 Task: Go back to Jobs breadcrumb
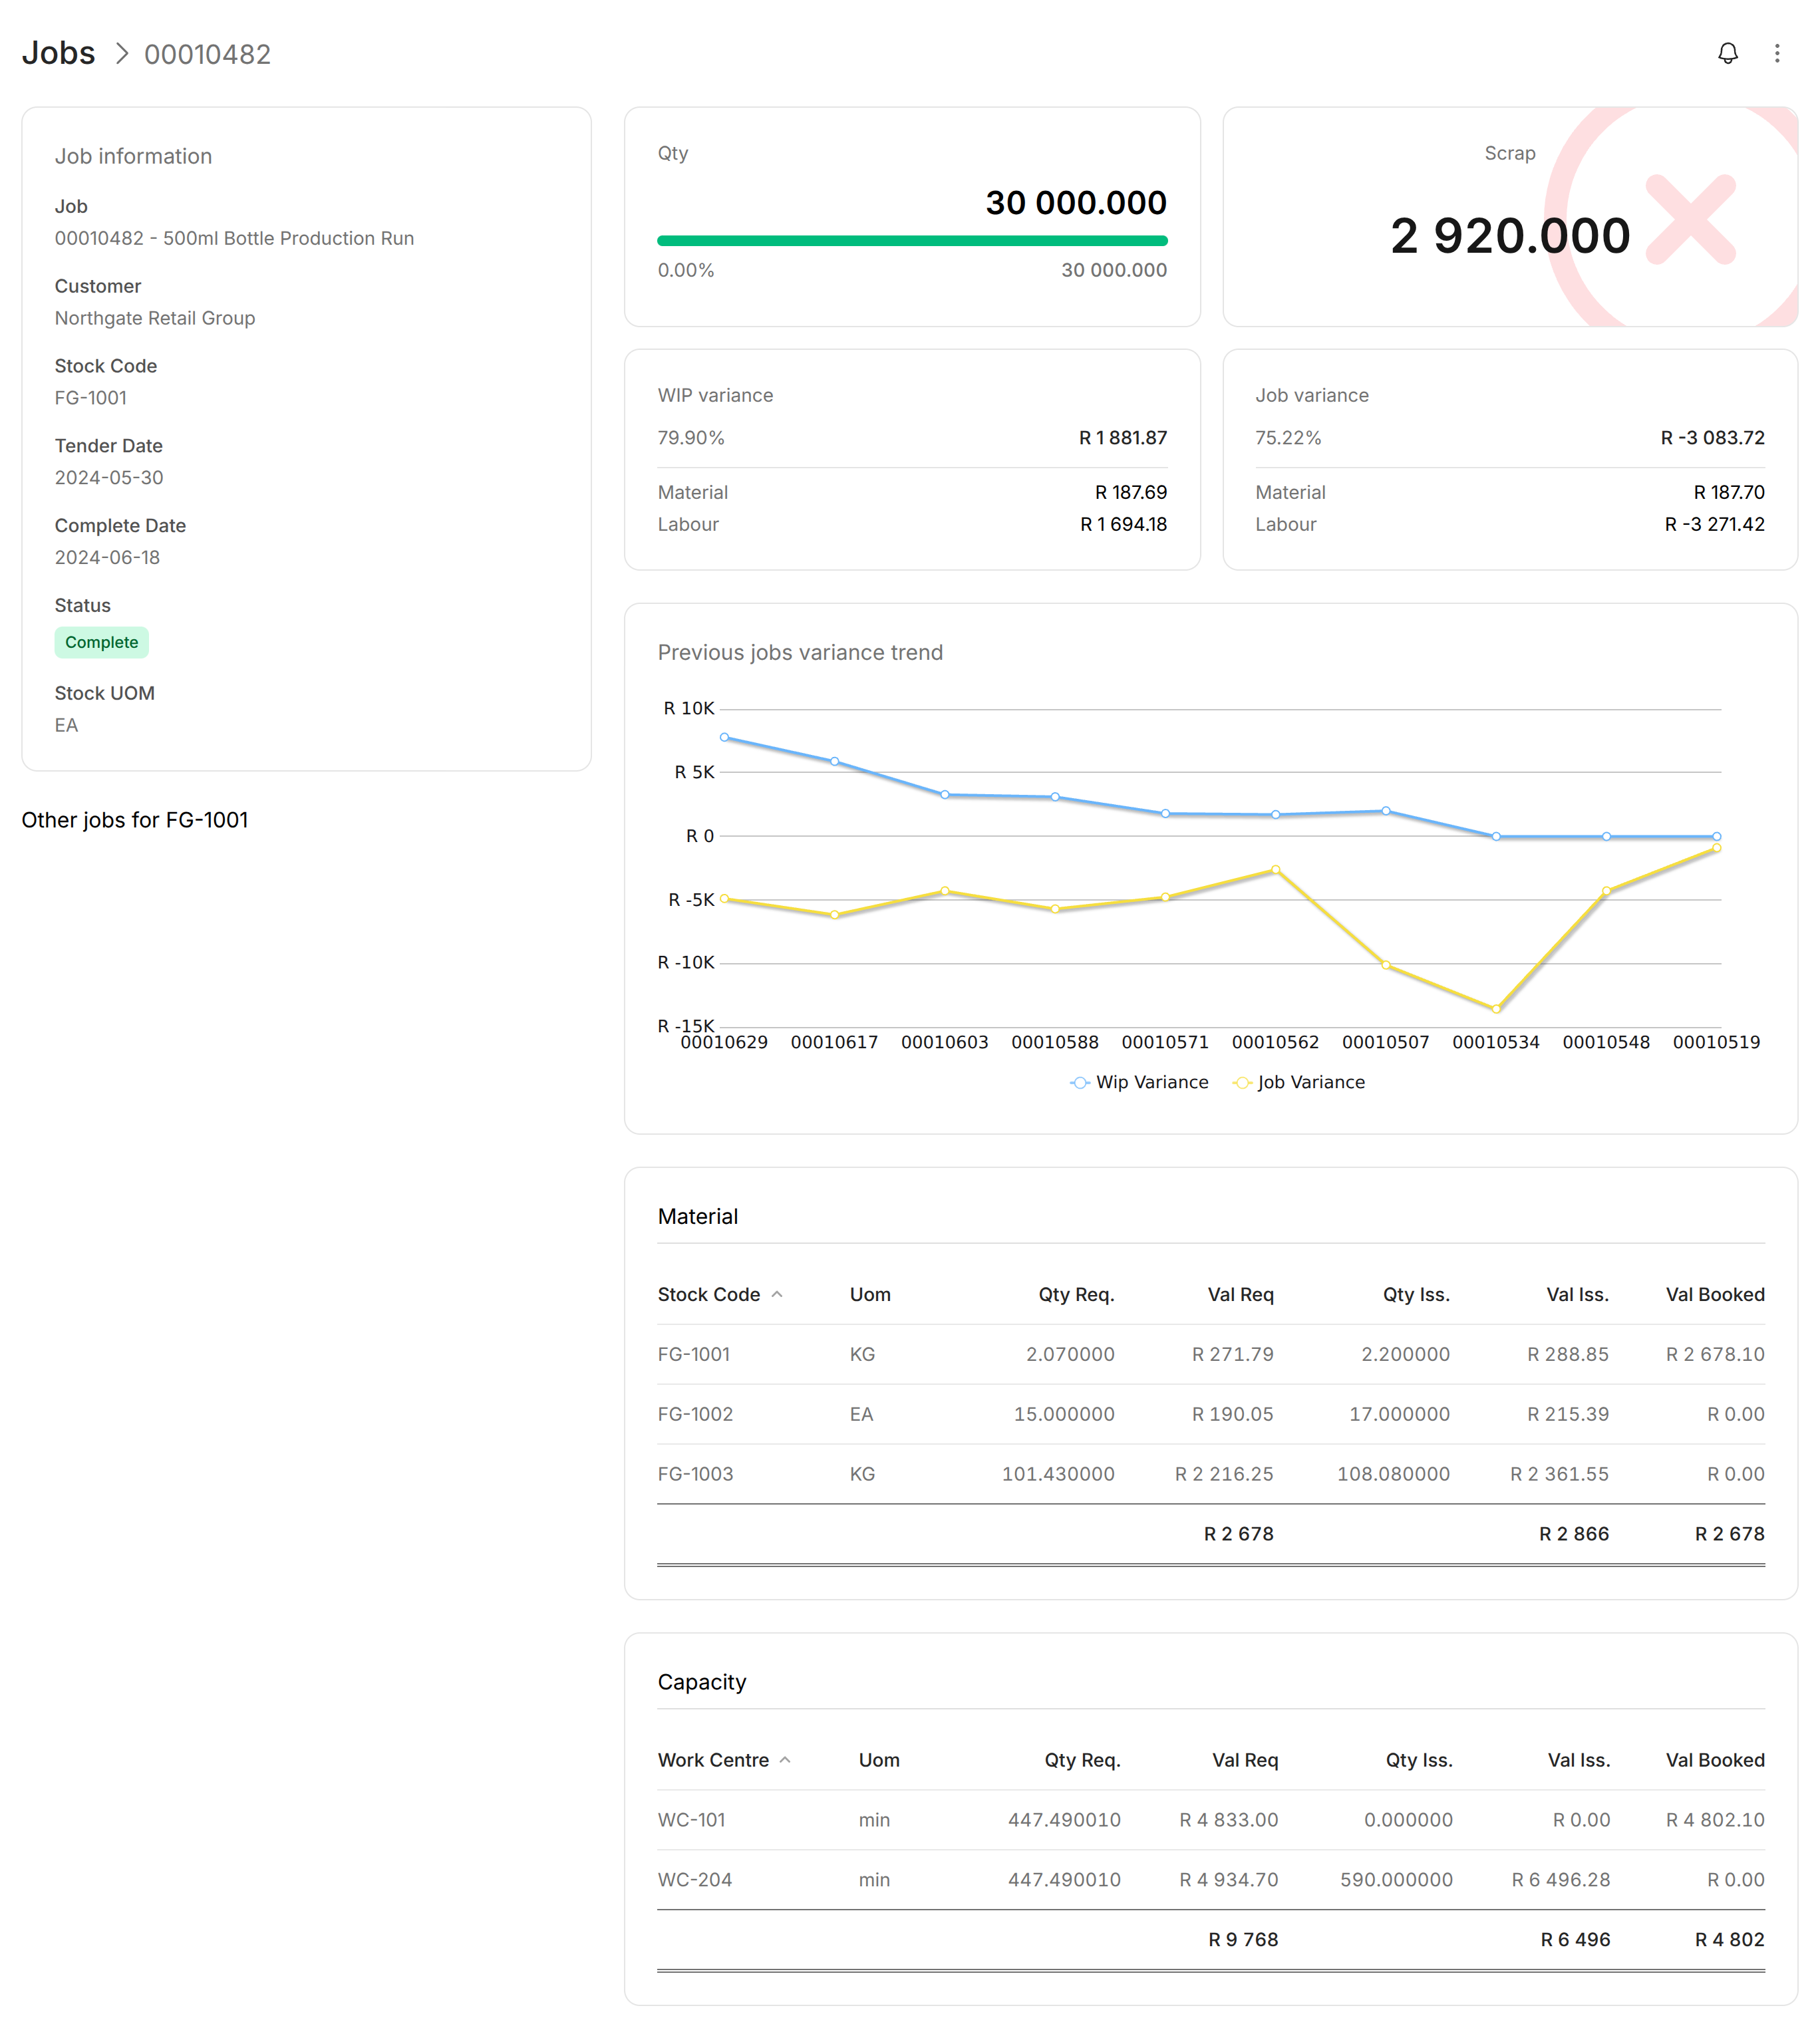[58, 53]
